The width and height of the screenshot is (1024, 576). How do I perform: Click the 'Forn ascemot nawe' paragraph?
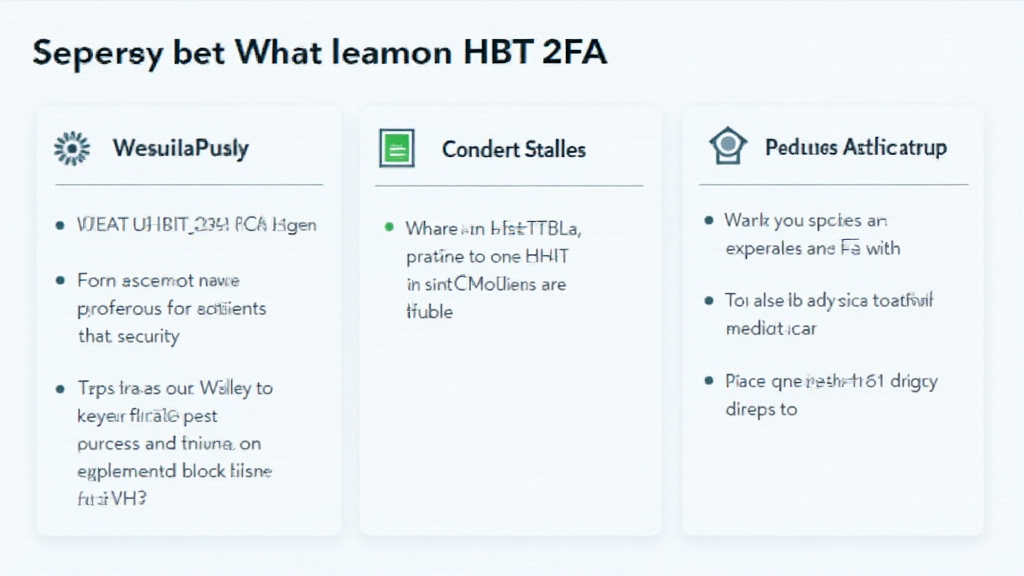pyautogui.click(x=172, y=308)
